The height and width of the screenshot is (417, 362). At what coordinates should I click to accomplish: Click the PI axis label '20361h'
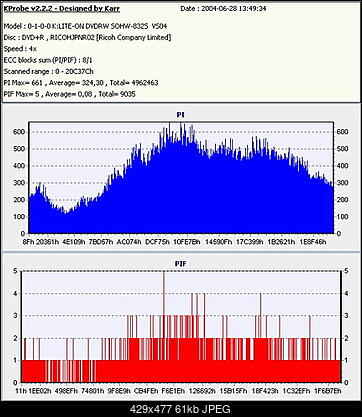click(x=48, y=242)
